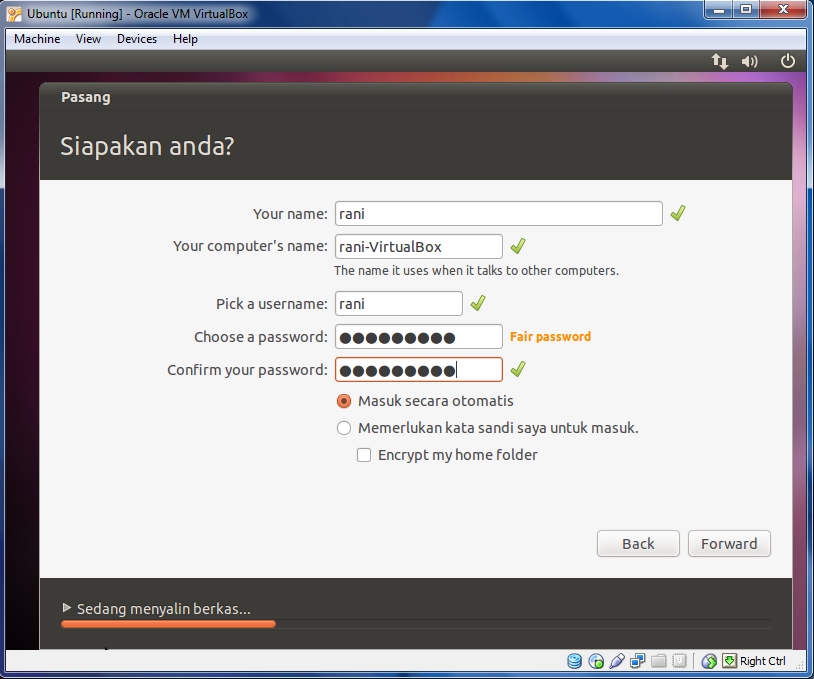Image resolution: width=814 pixels, height=679 pixels.
Task: Click the checkmark beside computer's name field
Action: point(518,246)
